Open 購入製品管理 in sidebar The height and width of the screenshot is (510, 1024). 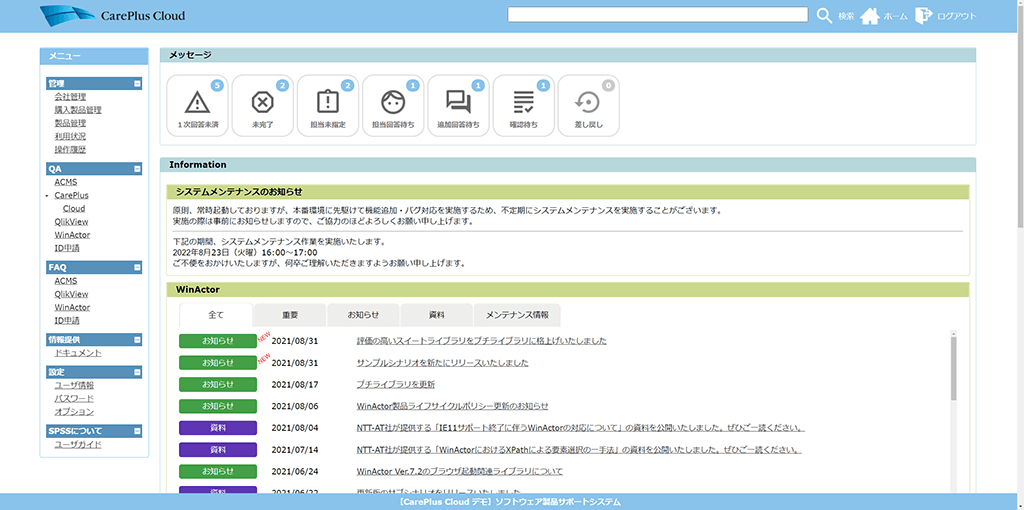click(x=78, y=110)
